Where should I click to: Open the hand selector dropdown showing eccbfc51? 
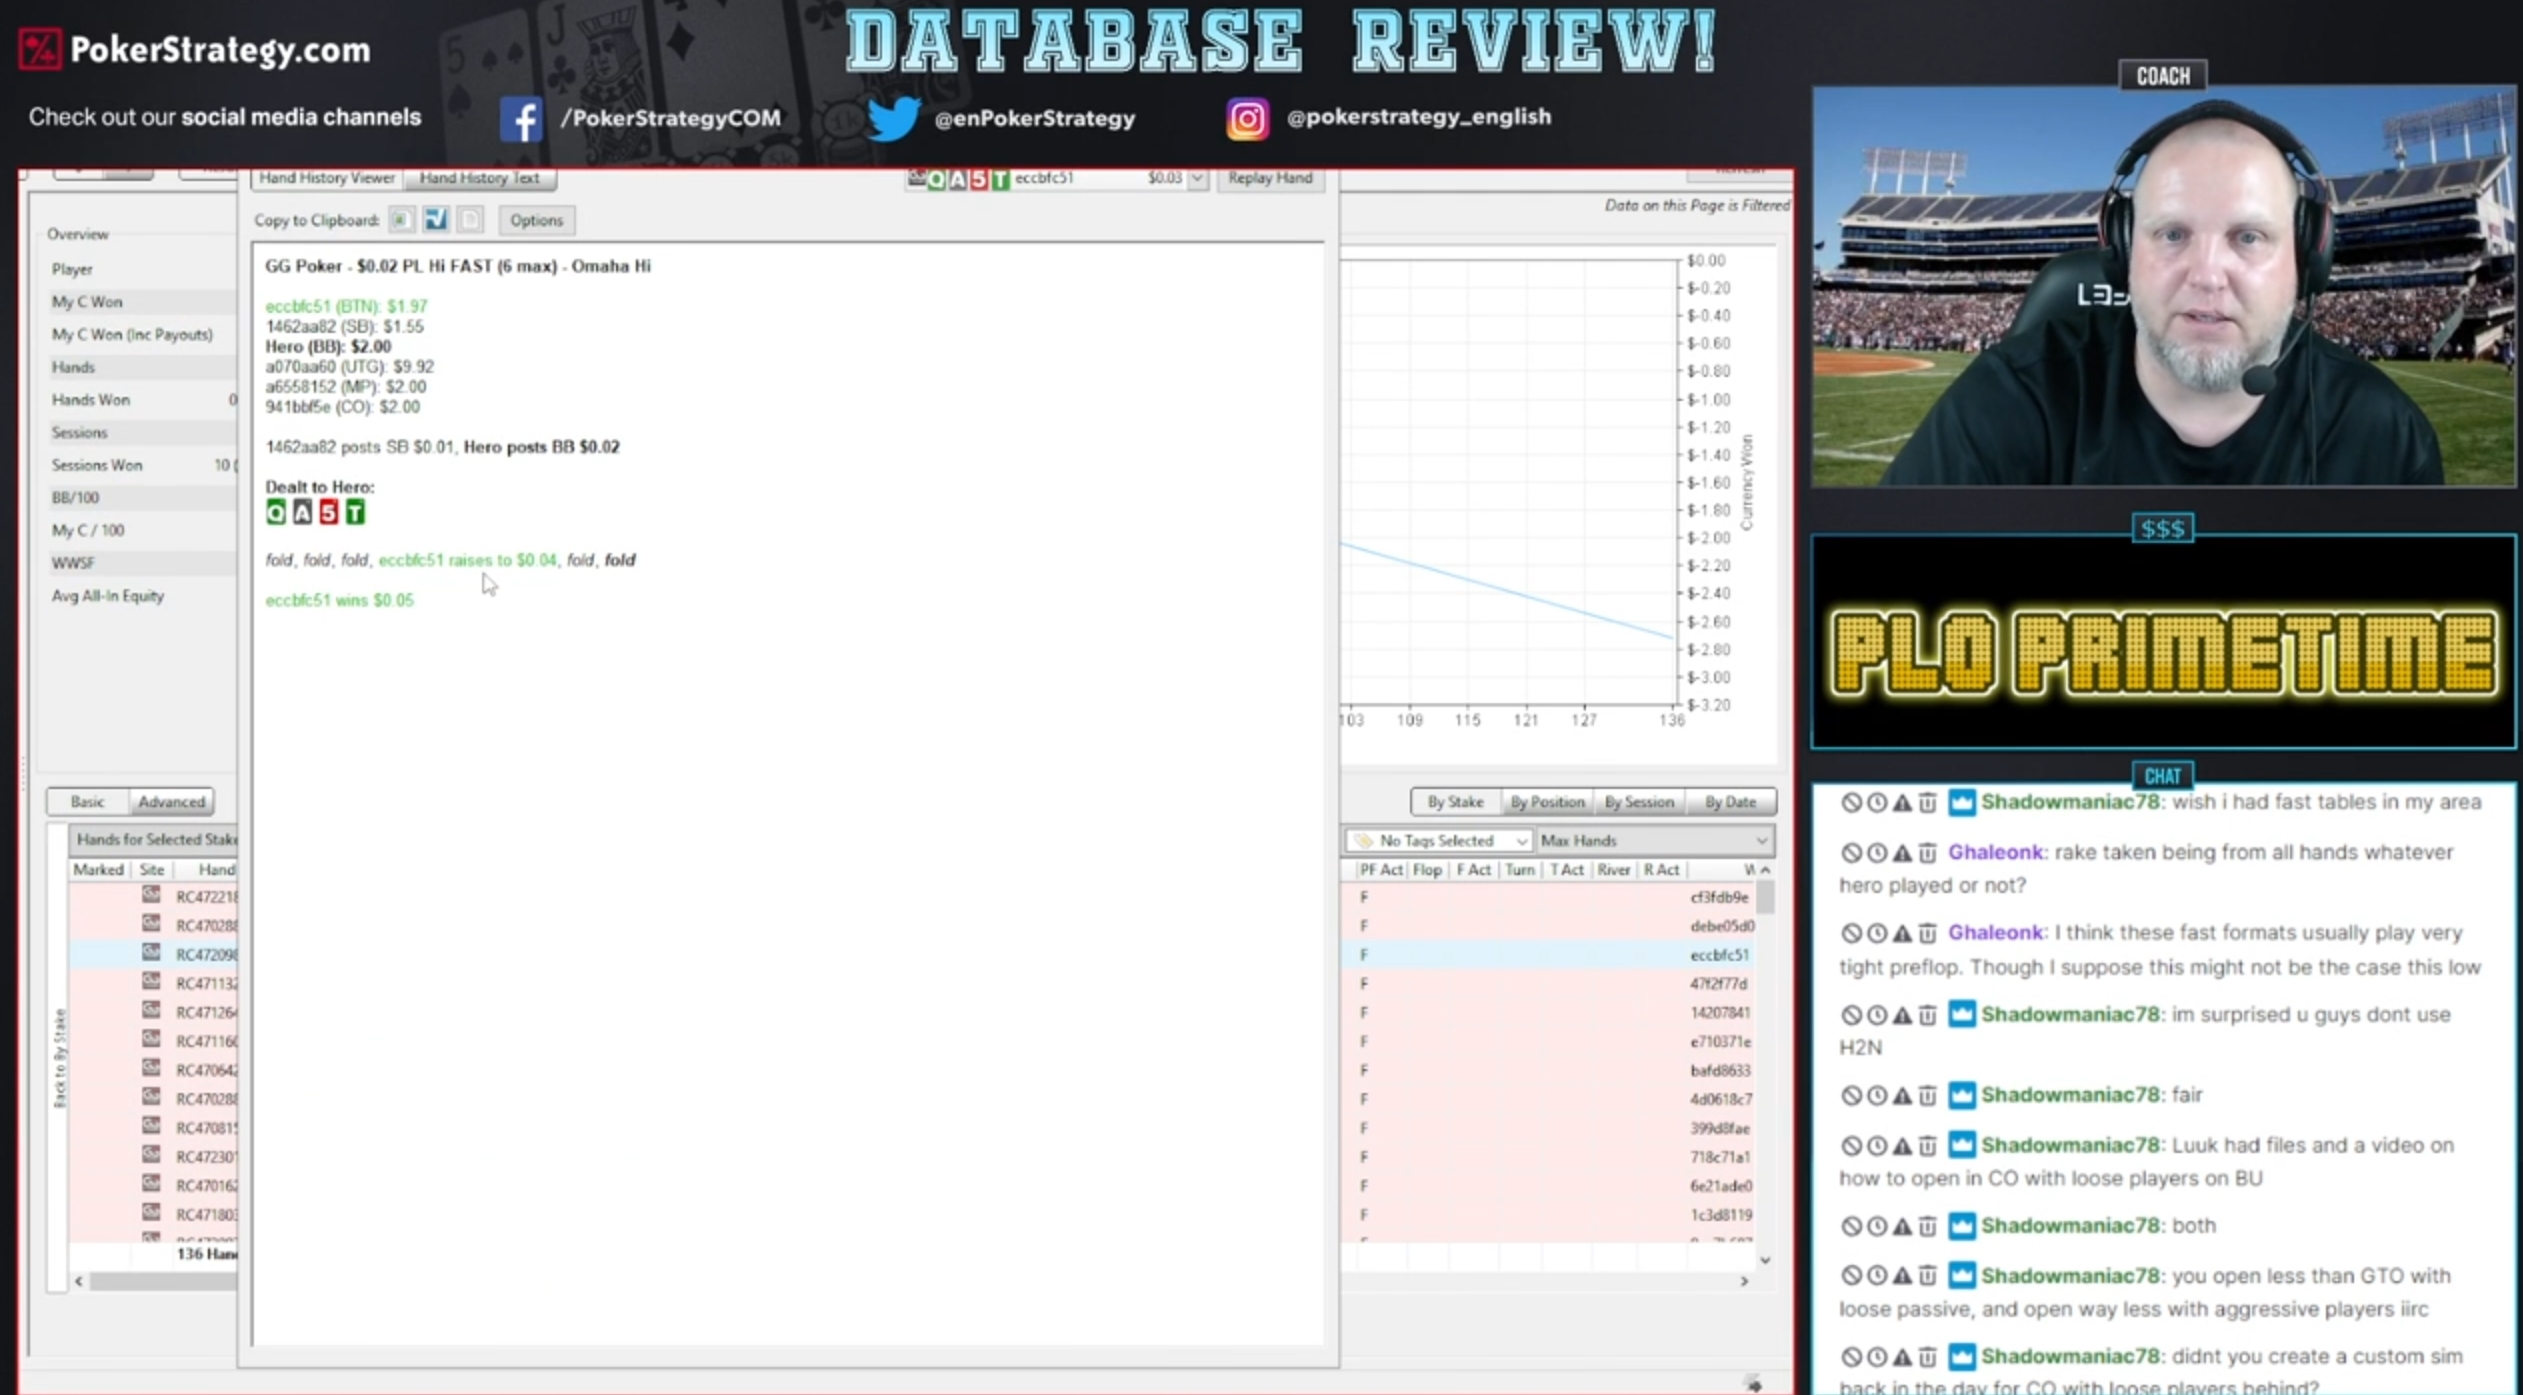click(1197, 178)
